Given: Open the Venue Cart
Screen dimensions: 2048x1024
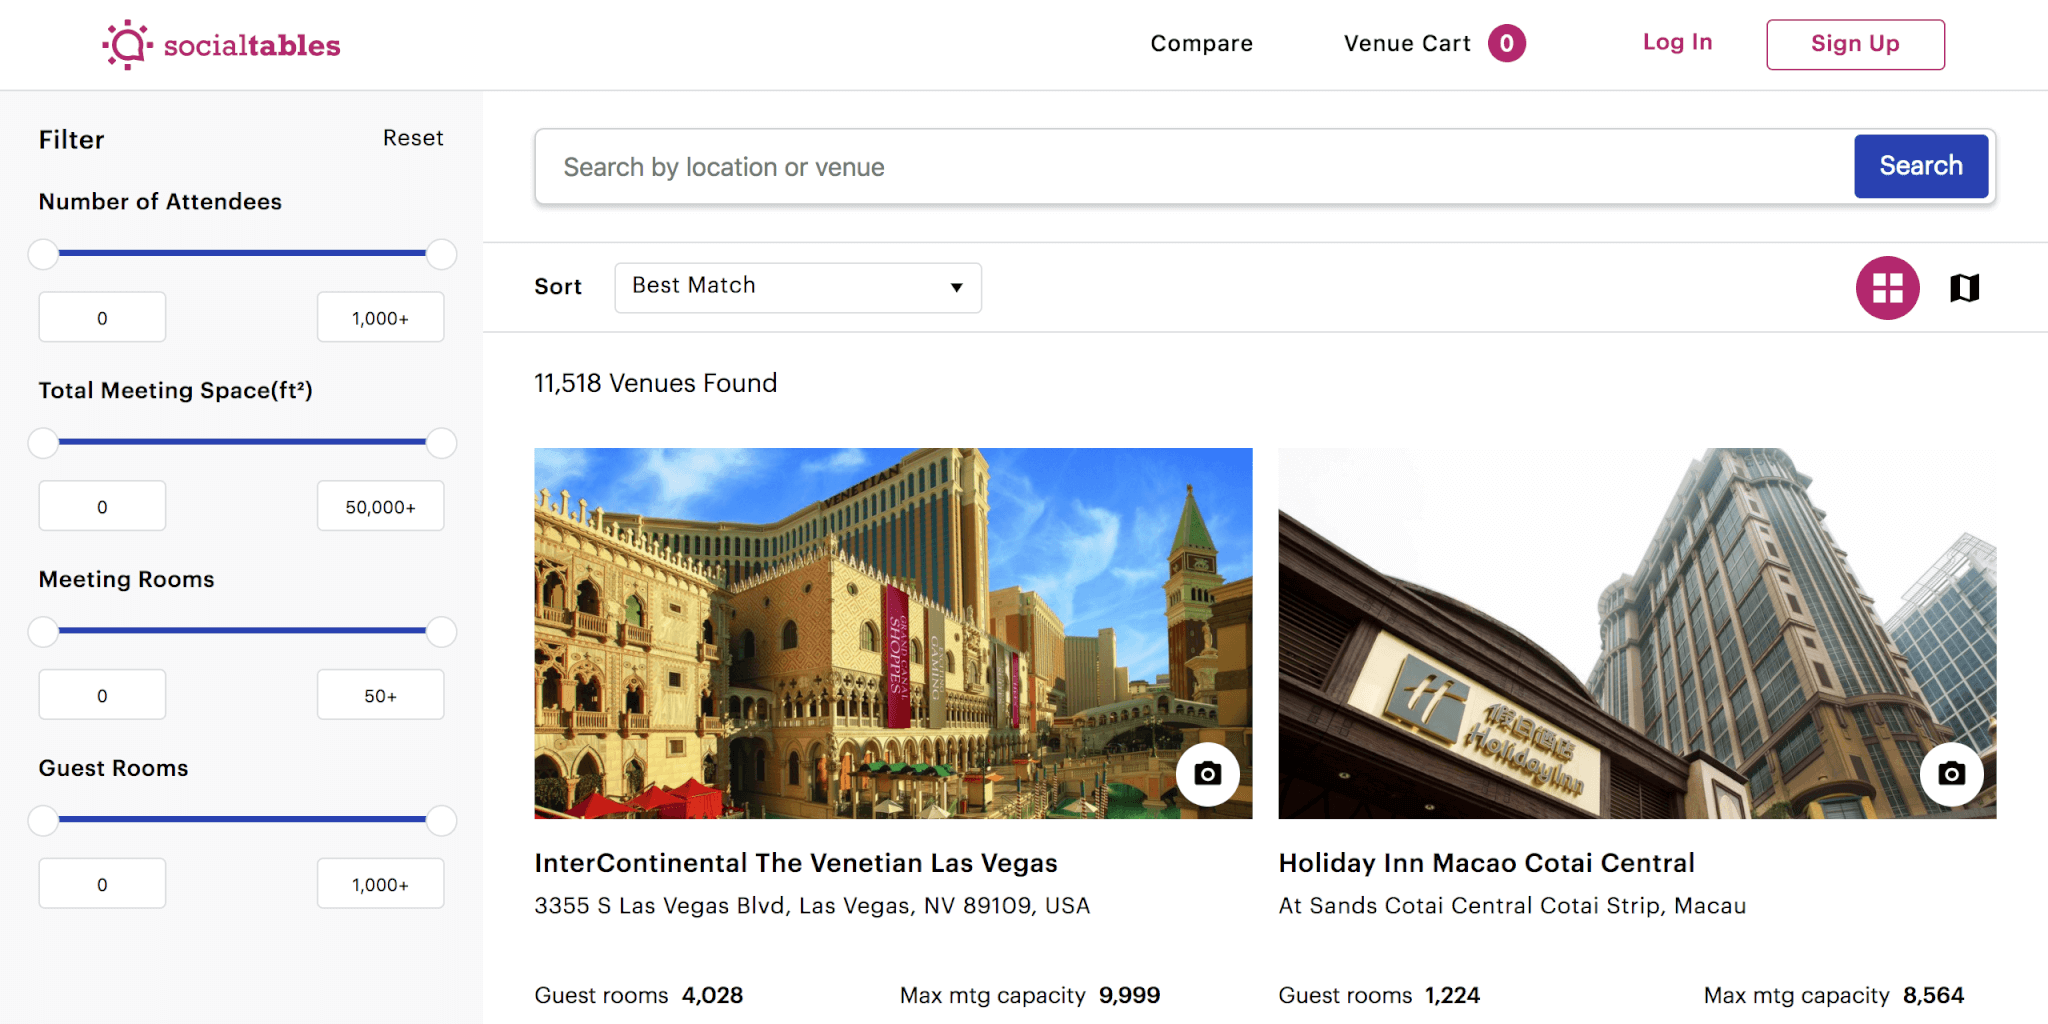Looking at the screenshot, I should point(1406,43).
